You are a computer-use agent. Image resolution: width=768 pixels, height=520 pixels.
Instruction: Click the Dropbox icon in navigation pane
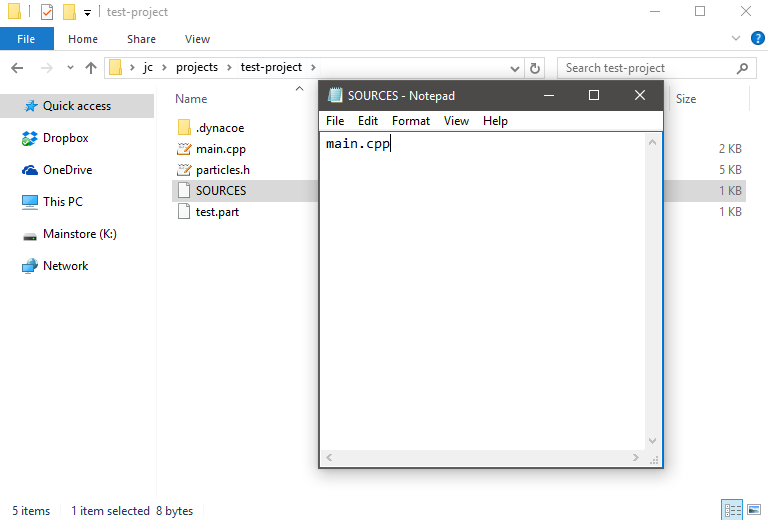pos(30,138)
